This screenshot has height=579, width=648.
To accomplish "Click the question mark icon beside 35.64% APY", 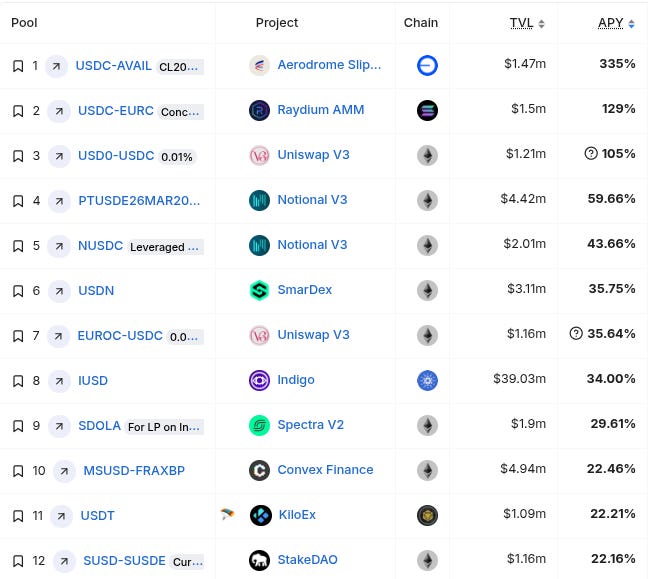I will [576, 333].
